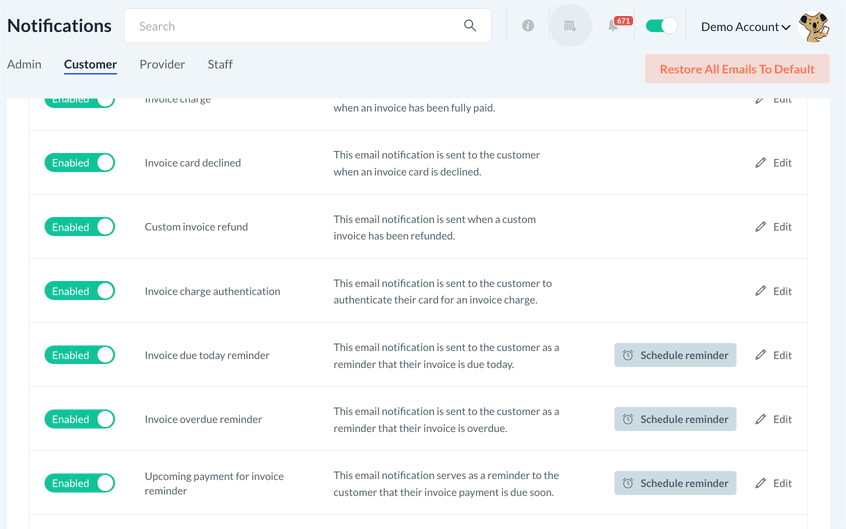Image resolution: width=846 pixels, height=529 pixels.
Task: Click the search magnifier icon
Action: (x=470, y=26)
